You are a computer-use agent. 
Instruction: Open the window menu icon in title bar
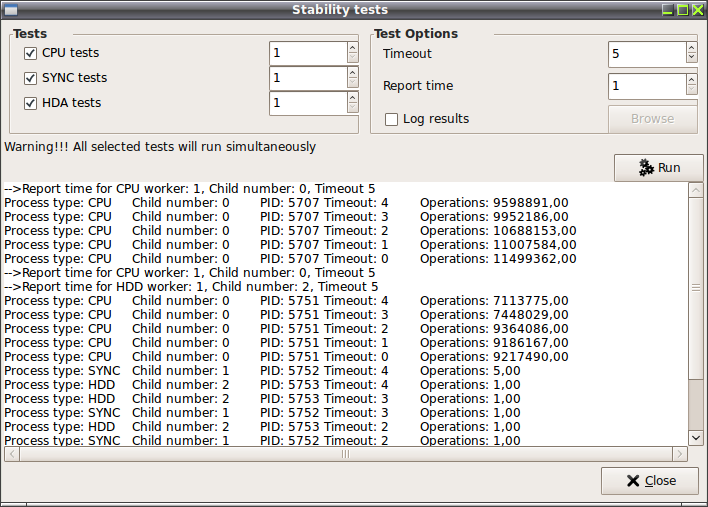(x=10, y=10)
